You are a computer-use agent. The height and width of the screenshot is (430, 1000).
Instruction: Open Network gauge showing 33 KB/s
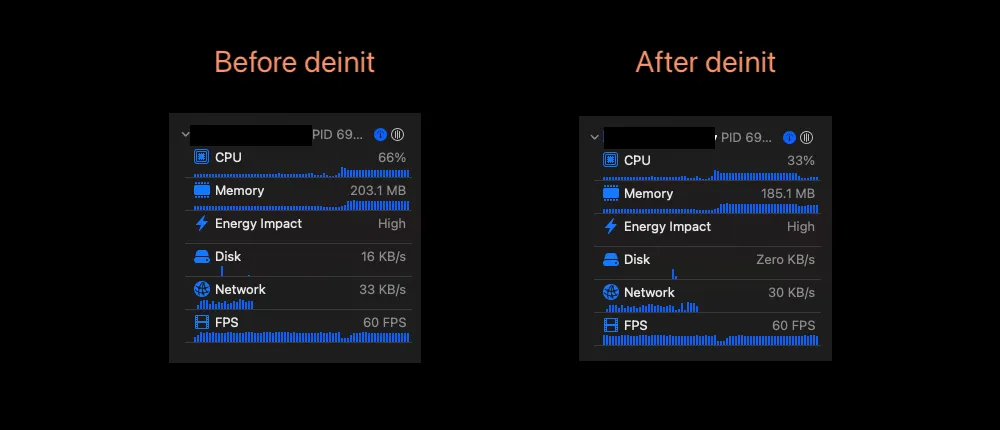coord(300,289)
